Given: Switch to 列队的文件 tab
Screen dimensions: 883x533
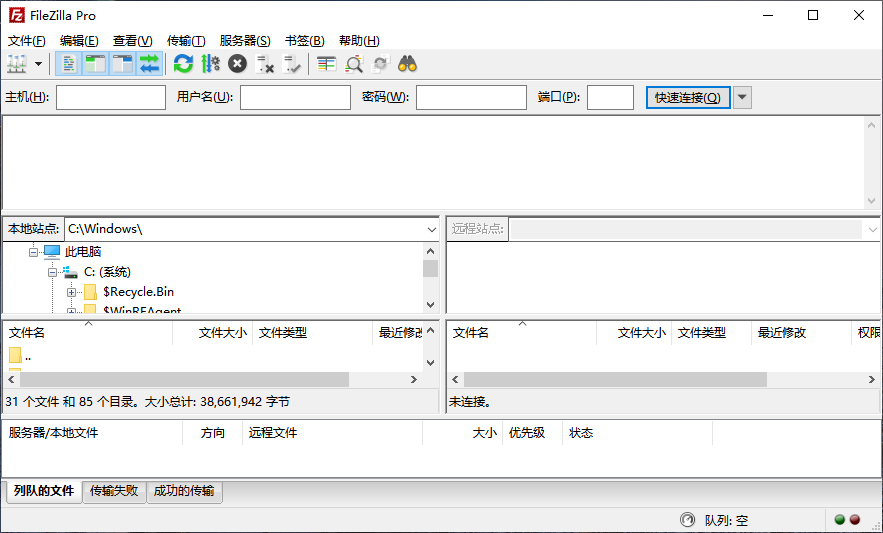Looking at the screenshot, I should click(x=44, y=491).
